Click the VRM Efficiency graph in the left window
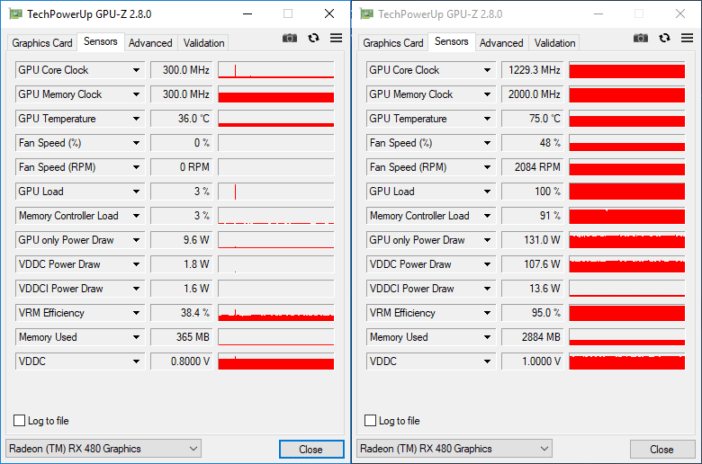Image resolution: width=702 pixels, height=464 pixels. 276,313
